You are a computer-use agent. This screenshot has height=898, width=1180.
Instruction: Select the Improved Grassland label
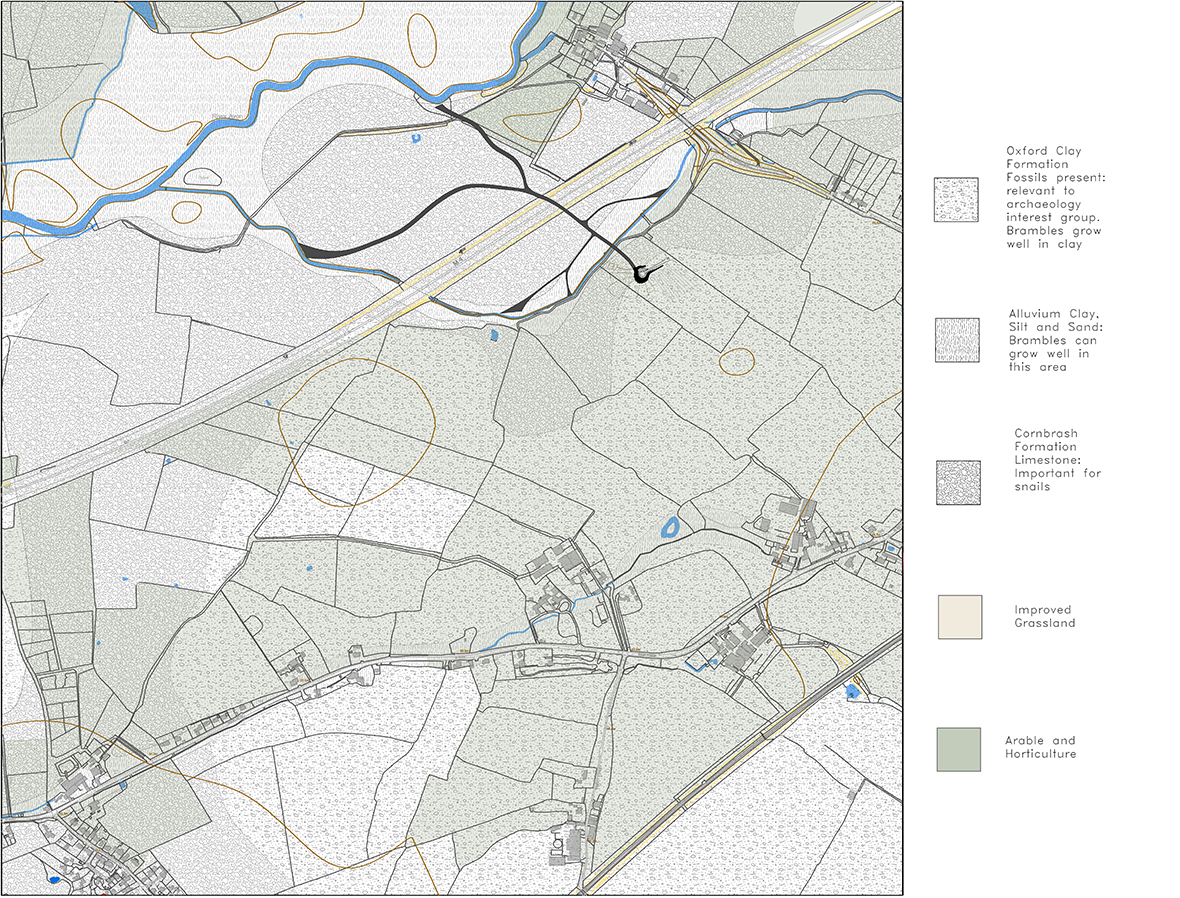[x=1044, y=616]
